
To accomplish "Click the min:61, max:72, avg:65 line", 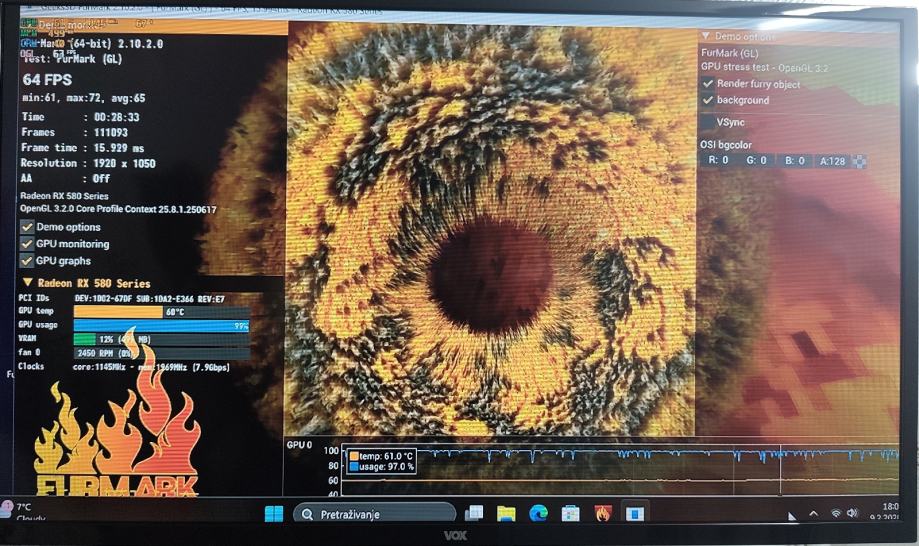I will click(84, 98).
